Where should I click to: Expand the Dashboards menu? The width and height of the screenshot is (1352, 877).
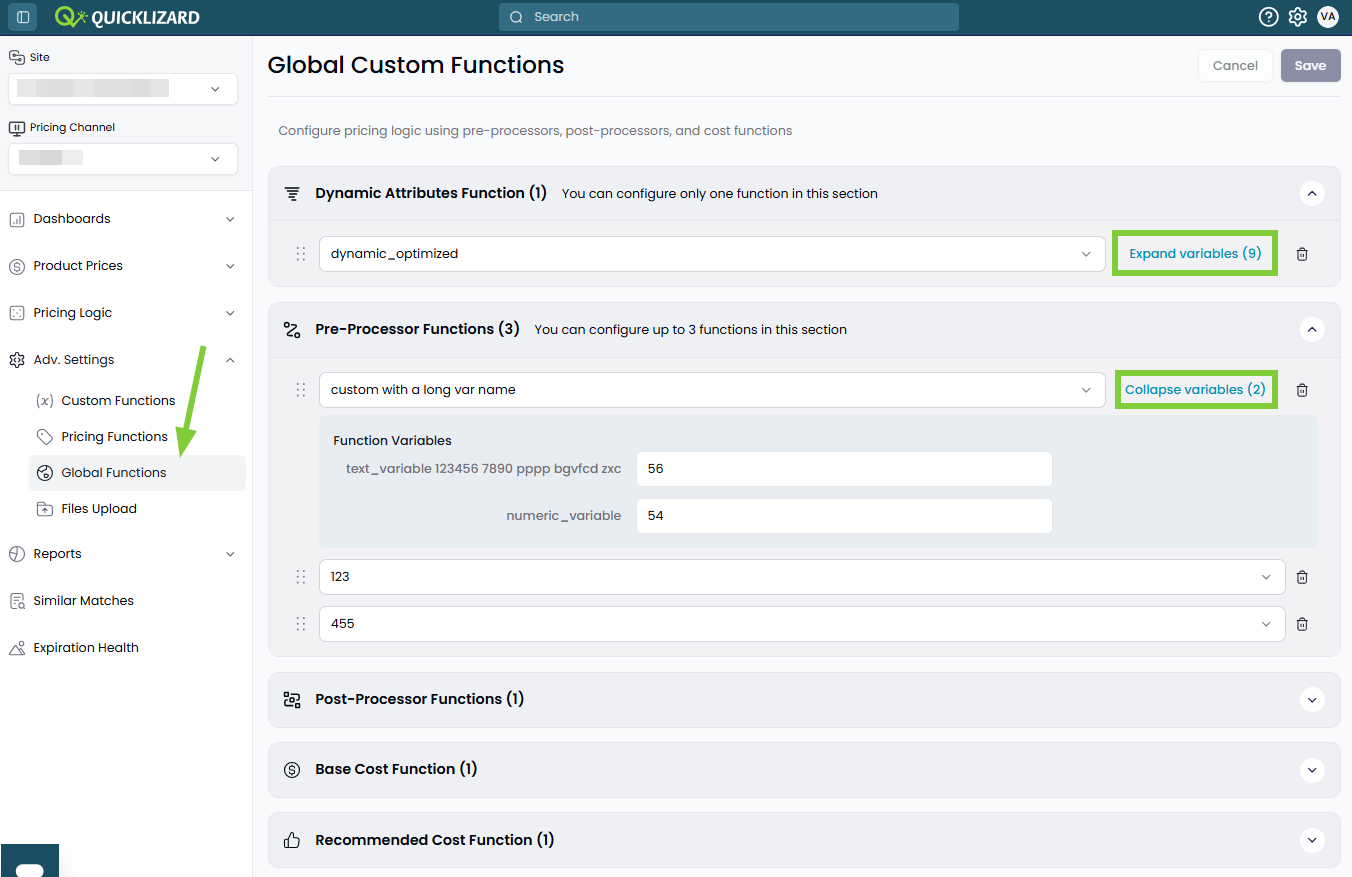[x=230, y=219]
